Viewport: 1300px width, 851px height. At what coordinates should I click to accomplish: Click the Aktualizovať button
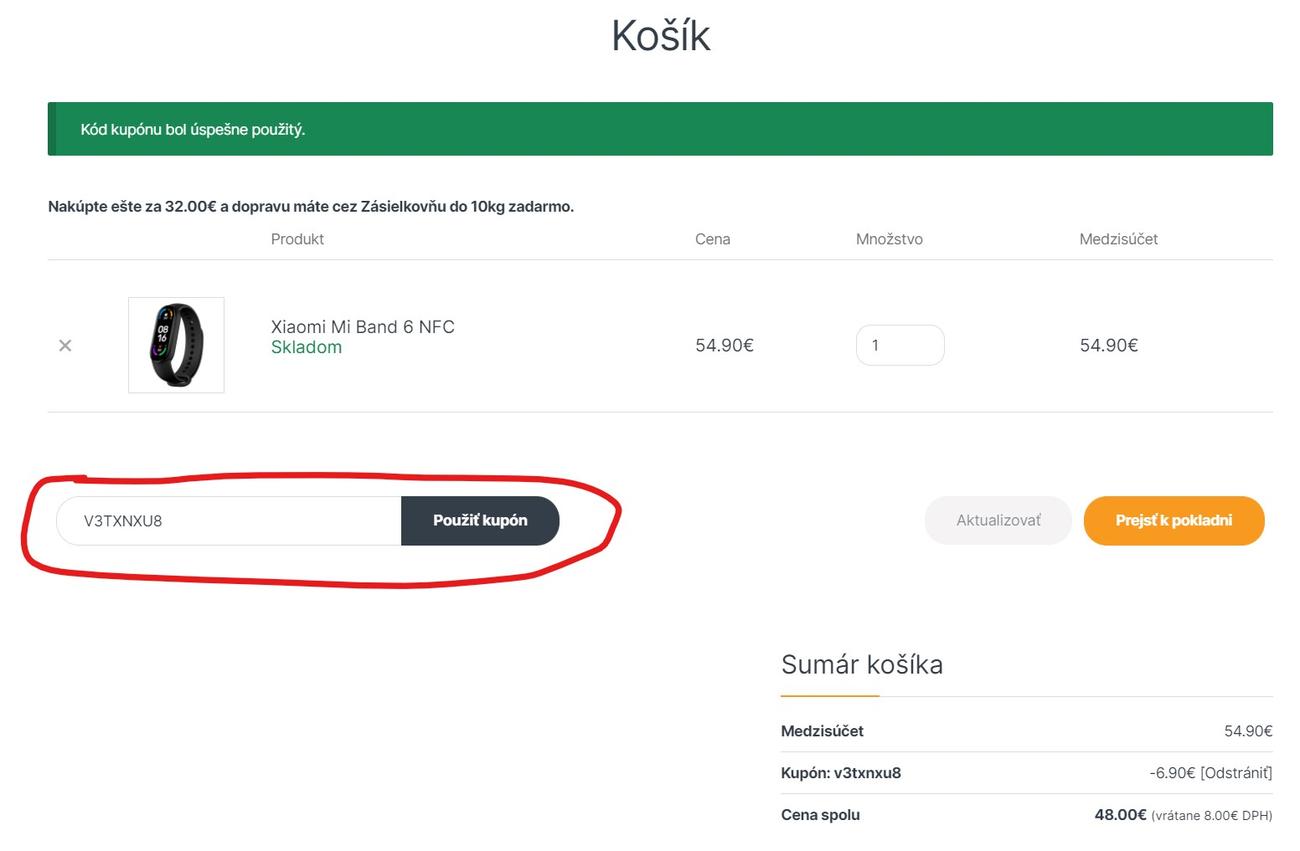point(997,521)
